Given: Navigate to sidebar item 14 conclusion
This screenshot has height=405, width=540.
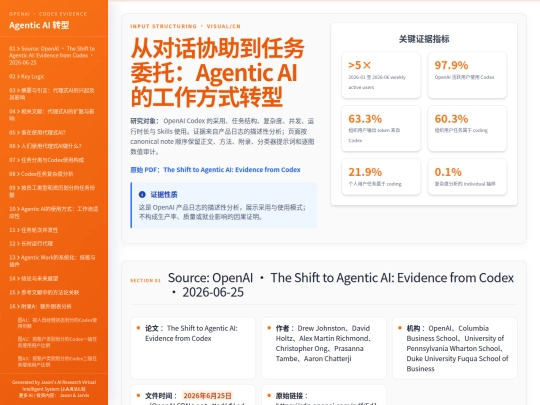Looking at the screenshot, I should tap(33, 278).
